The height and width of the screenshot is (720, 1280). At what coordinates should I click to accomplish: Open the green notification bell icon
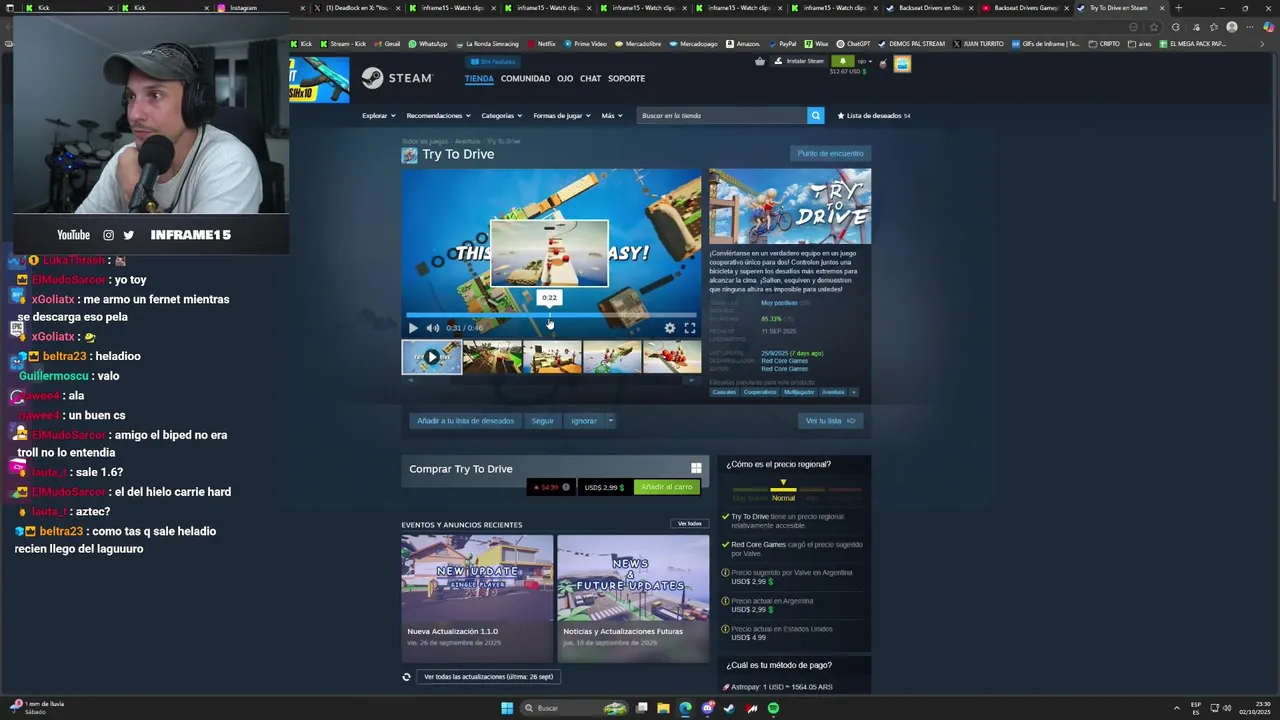click(843, 61)
